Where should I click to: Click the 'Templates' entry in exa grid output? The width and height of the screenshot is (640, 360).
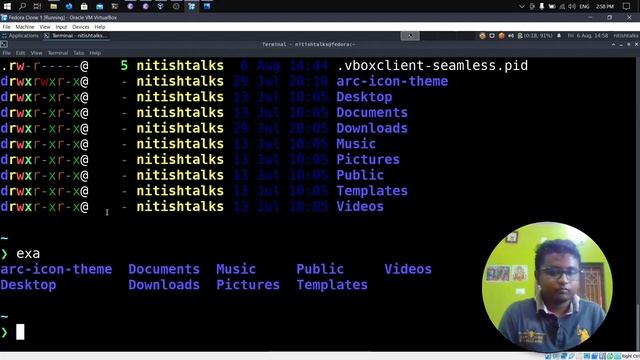332,285
